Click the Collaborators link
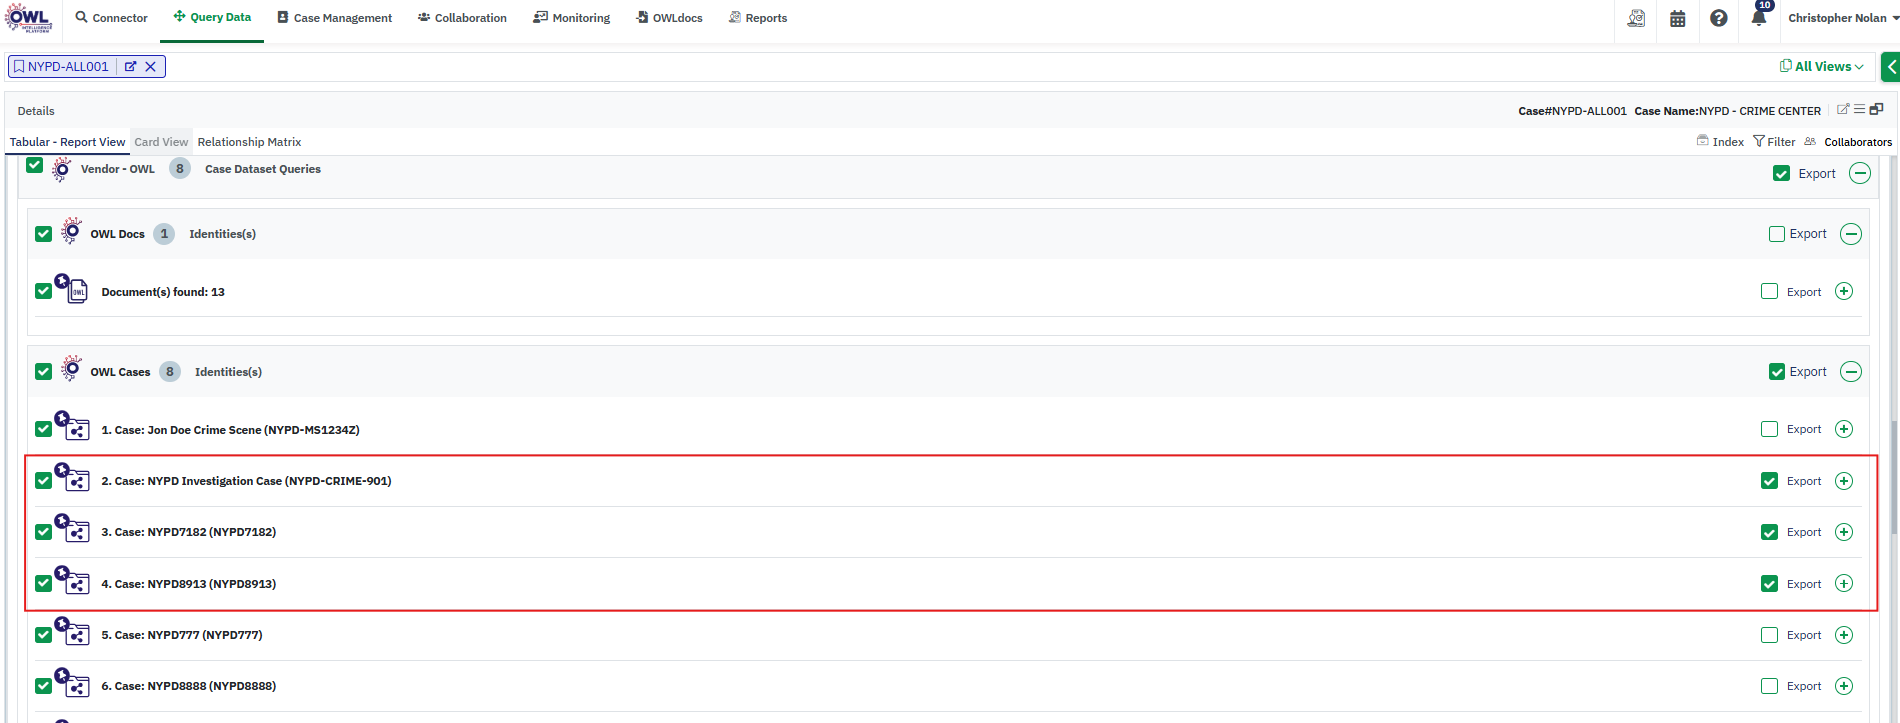The width and height of the screenshot is (1900, 723). click(x=1857, y=142)
